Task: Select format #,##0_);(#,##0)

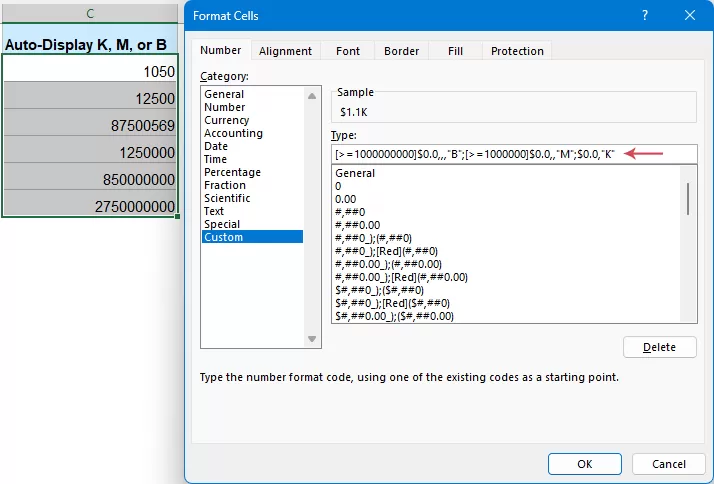Action: pyautogui.click(x=506, y=238)
